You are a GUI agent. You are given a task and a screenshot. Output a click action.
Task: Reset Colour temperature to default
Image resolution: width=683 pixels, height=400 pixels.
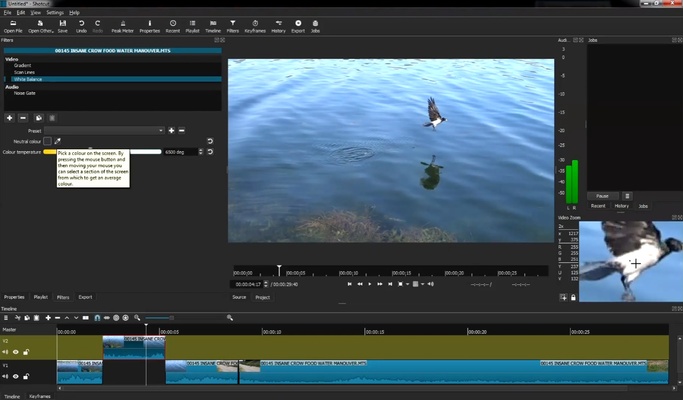210,152
